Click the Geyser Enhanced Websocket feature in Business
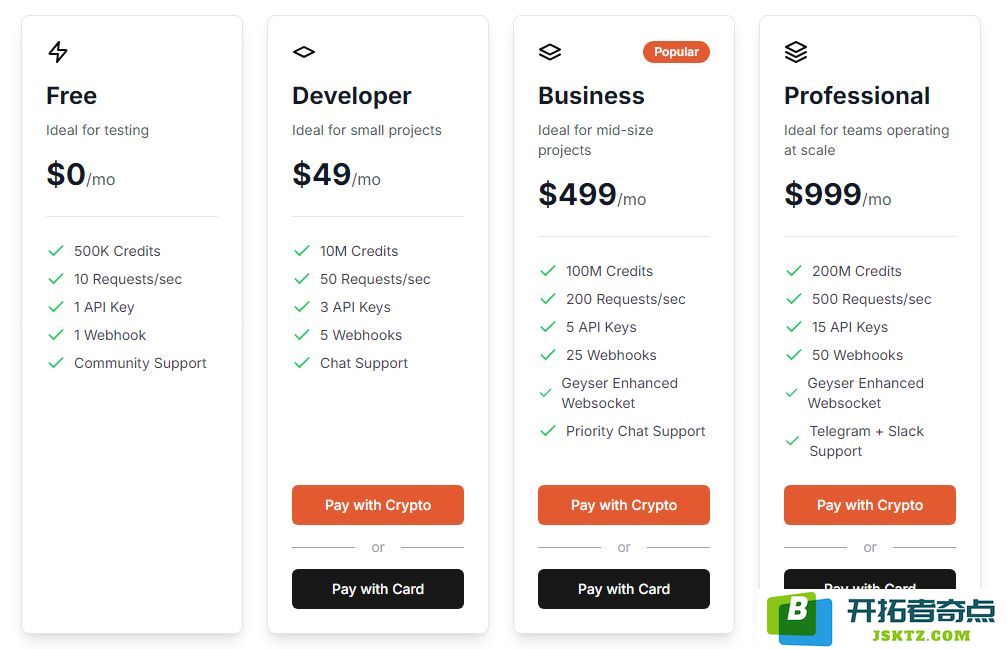The width and height of the screenshot is (1007, 649). pyautogui.click(x=620, y=393)
